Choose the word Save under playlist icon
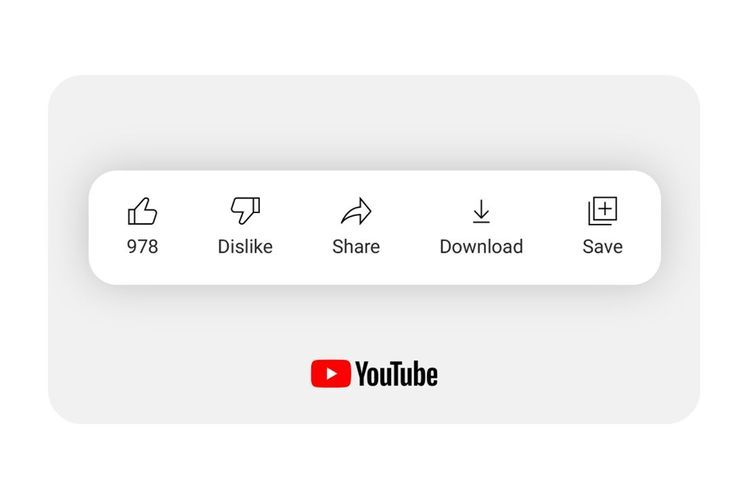 pos(603,247)
